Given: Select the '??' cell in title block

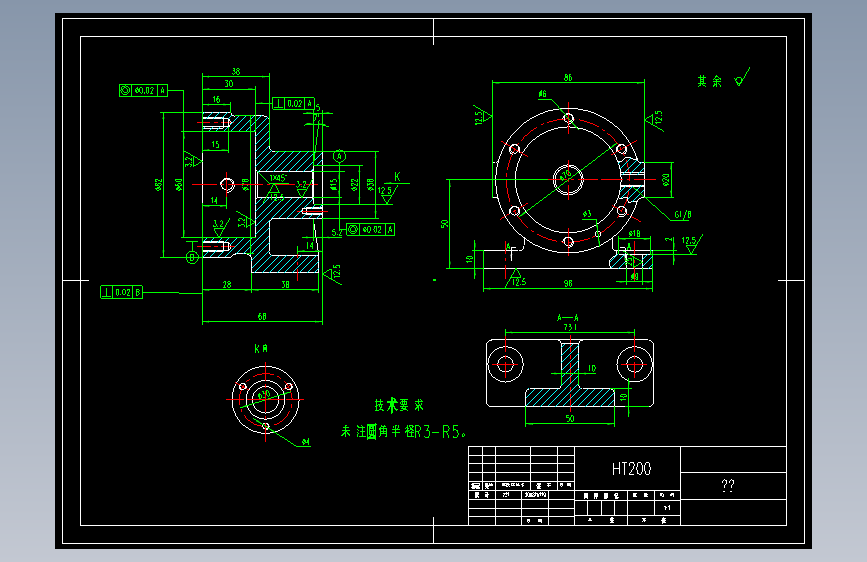Looking at the screenshot, I should pyautogui.click(x=728, y=486).
